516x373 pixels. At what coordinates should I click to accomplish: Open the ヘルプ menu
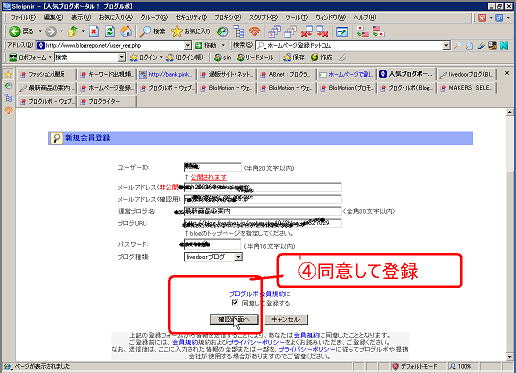(x=365, y=17)
